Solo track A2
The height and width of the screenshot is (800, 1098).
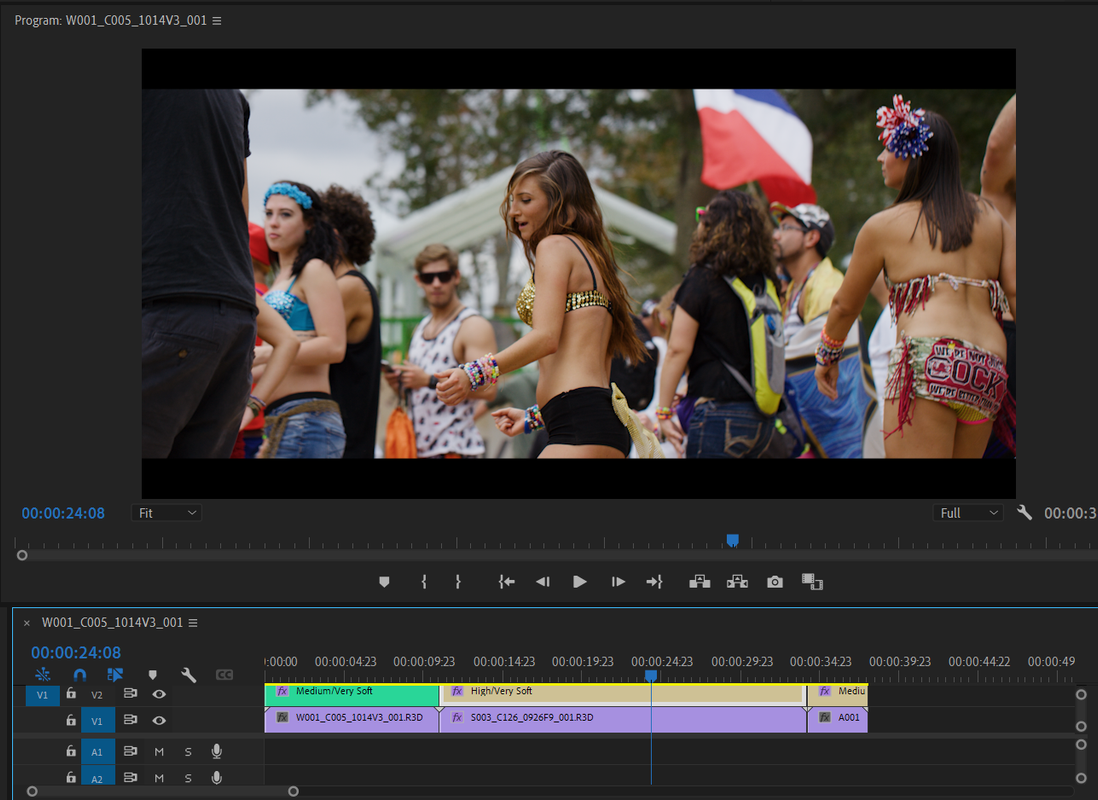pos(188,778)
